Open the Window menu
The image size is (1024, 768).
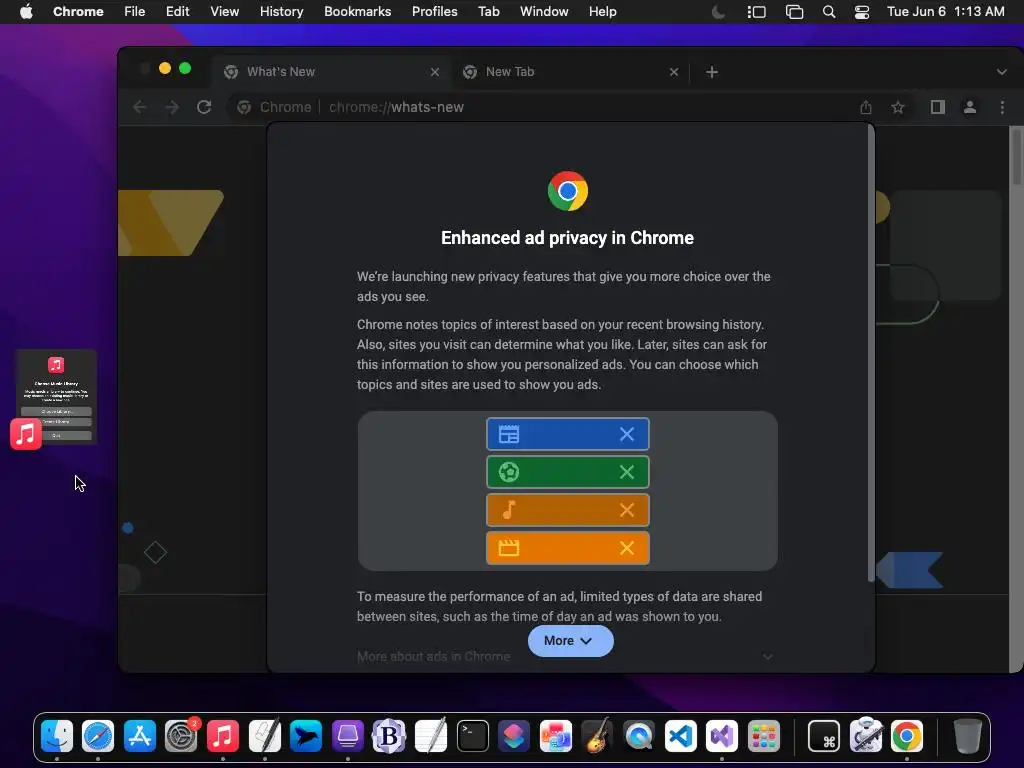pos(544,12)
